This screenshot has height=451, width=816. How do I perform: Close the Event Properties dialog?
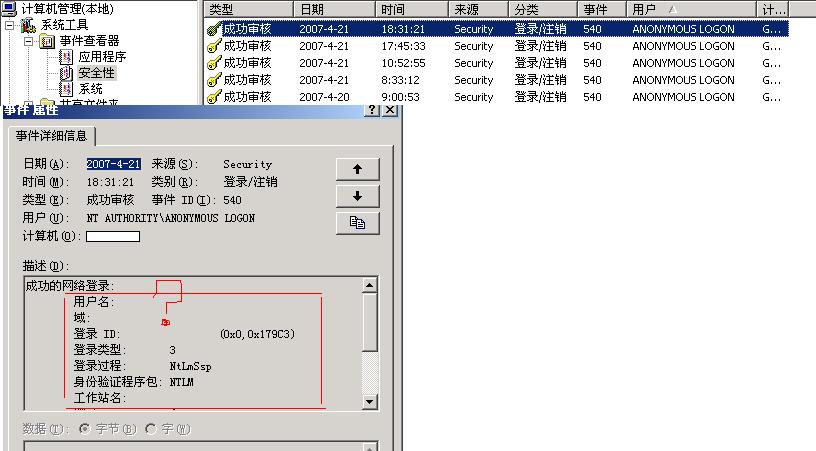(390, 110)
